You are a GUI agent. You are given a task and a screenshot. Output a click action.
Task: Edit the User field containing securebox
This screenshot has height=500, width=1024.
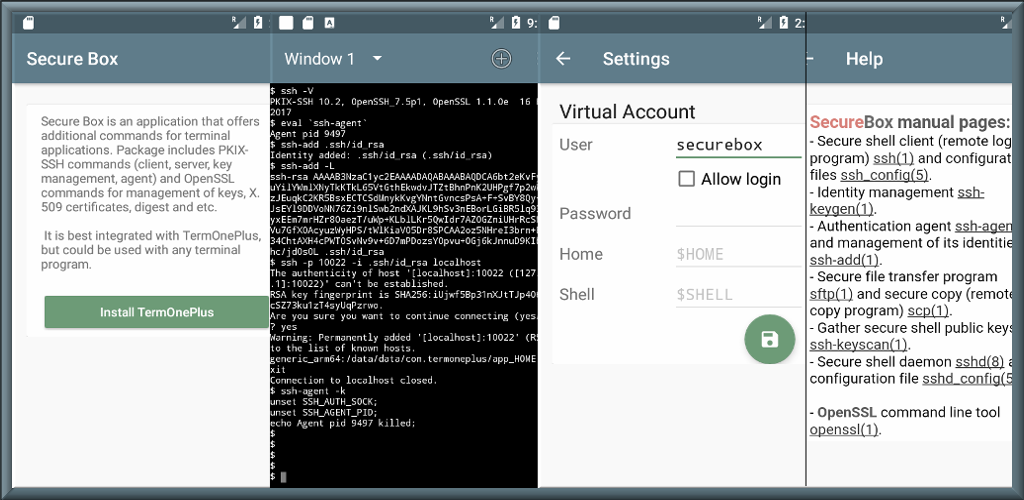coord(738,145)
